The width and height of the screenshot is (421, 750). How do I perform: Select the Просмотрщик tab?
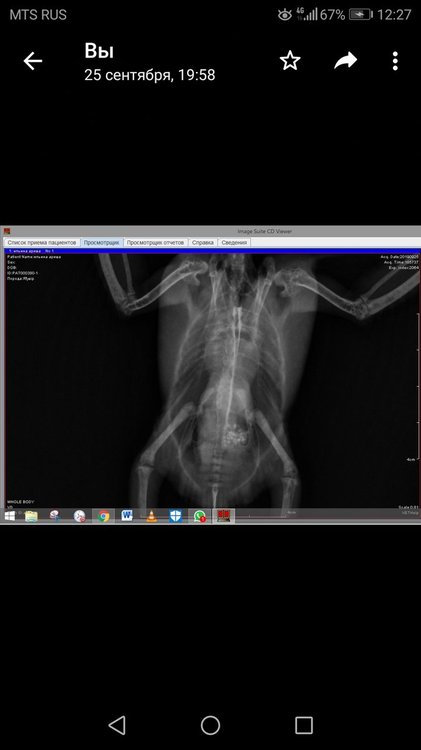(x=101, y=243)
